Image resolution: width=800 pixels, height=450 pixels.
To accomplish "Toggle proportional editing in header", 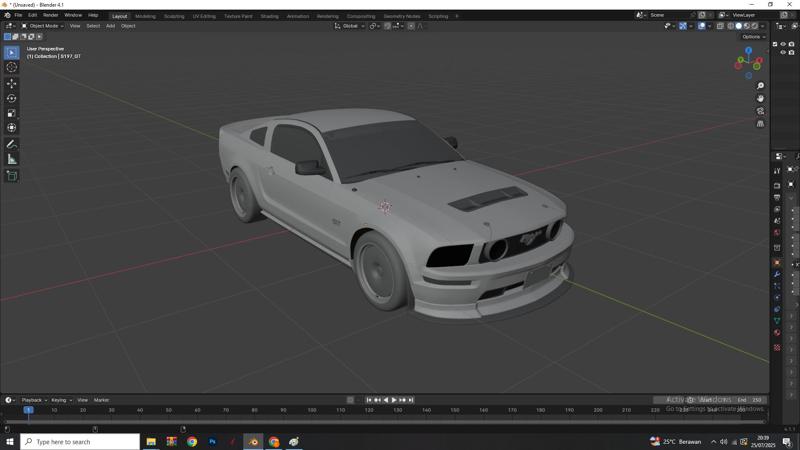I will (411, 26).
